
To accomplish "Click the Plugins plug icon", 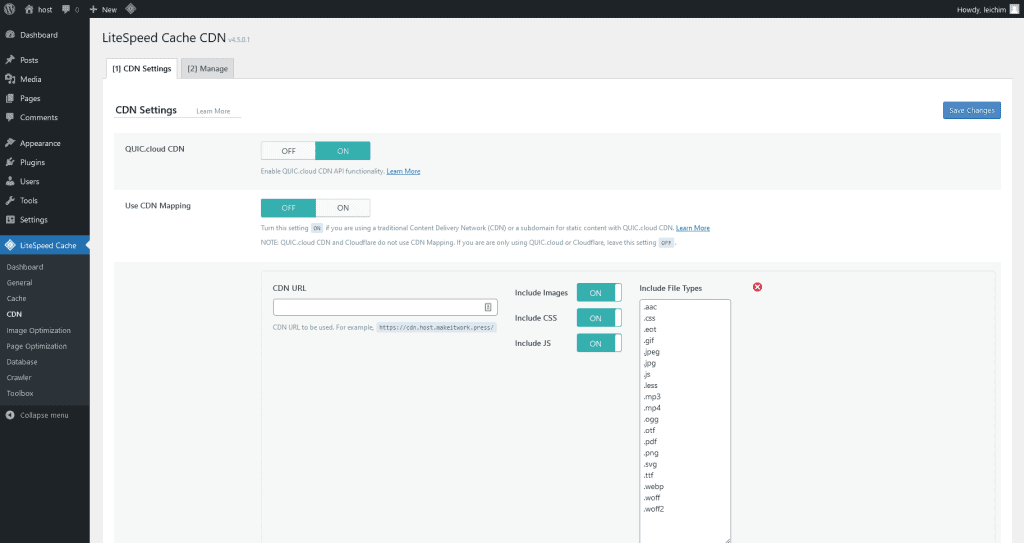I will click(10, 162).
